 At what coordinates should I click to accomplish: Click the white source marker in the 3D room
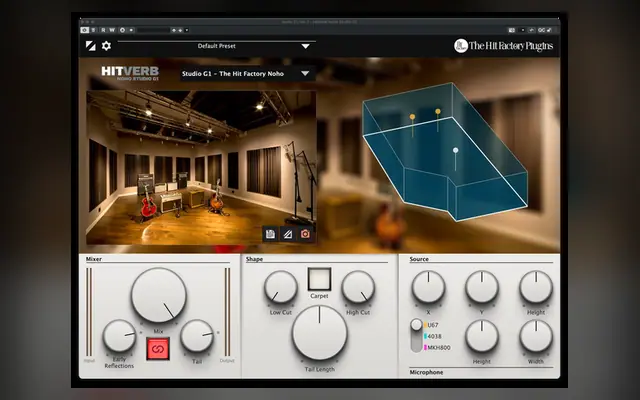456,151
